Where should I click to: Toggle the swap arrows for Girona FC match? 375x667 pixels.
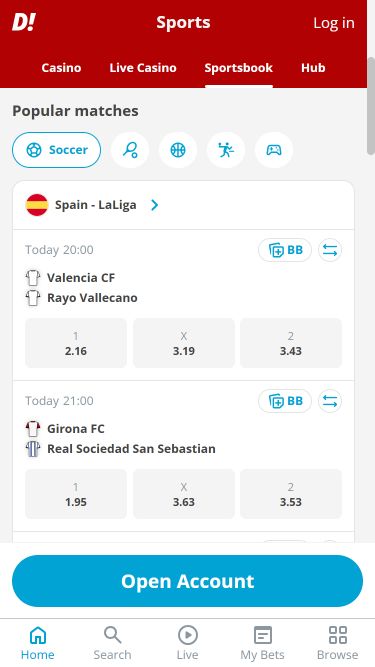(x=330, y=401)
